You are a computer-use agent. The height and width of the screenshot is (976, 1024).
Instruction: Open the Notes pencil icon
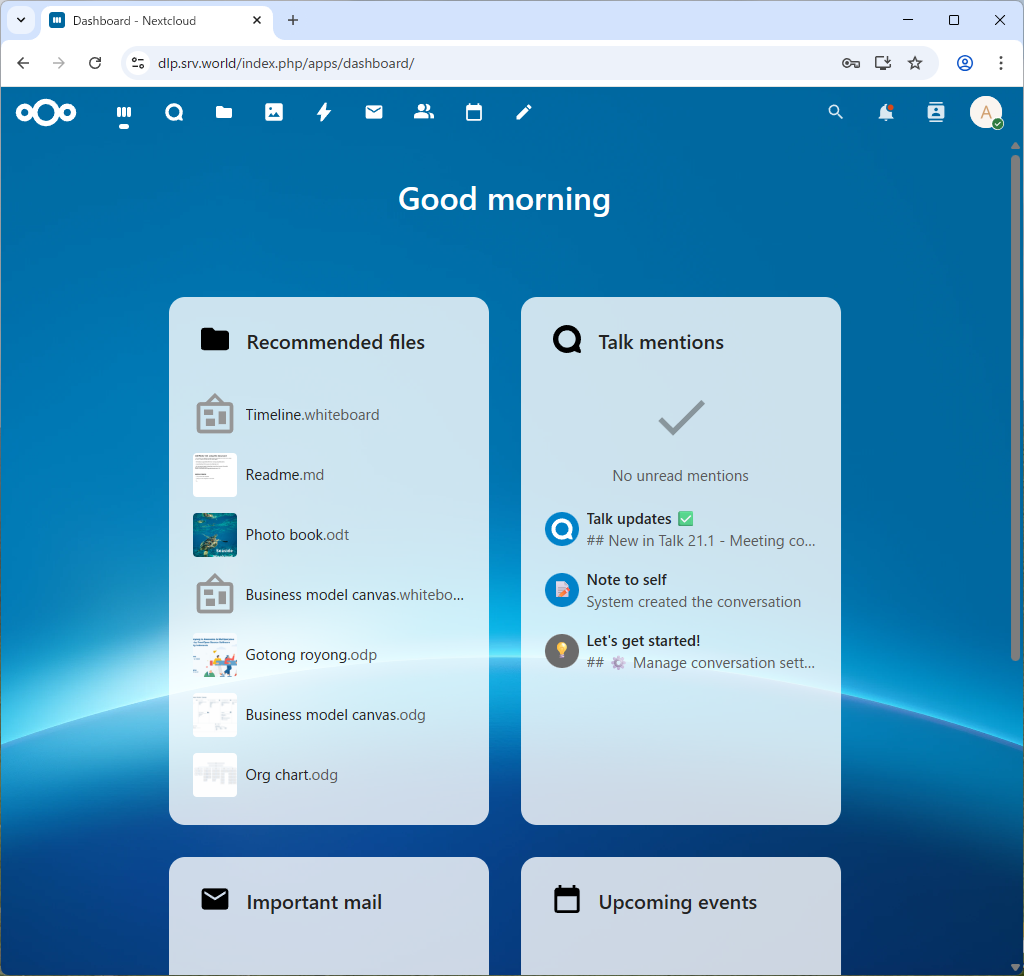[524, 113]
